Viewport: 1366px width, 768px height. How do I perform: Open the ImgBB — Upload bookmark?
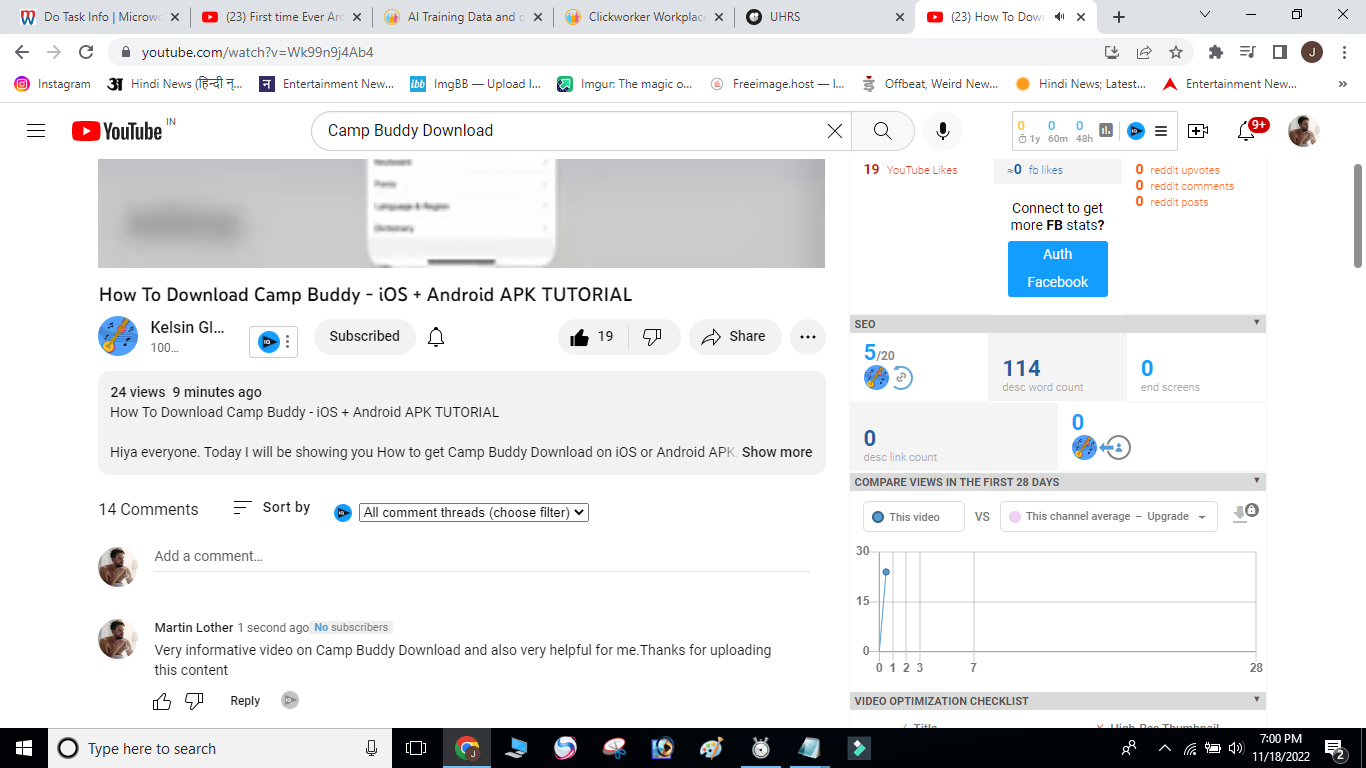[x=475, y=84]
